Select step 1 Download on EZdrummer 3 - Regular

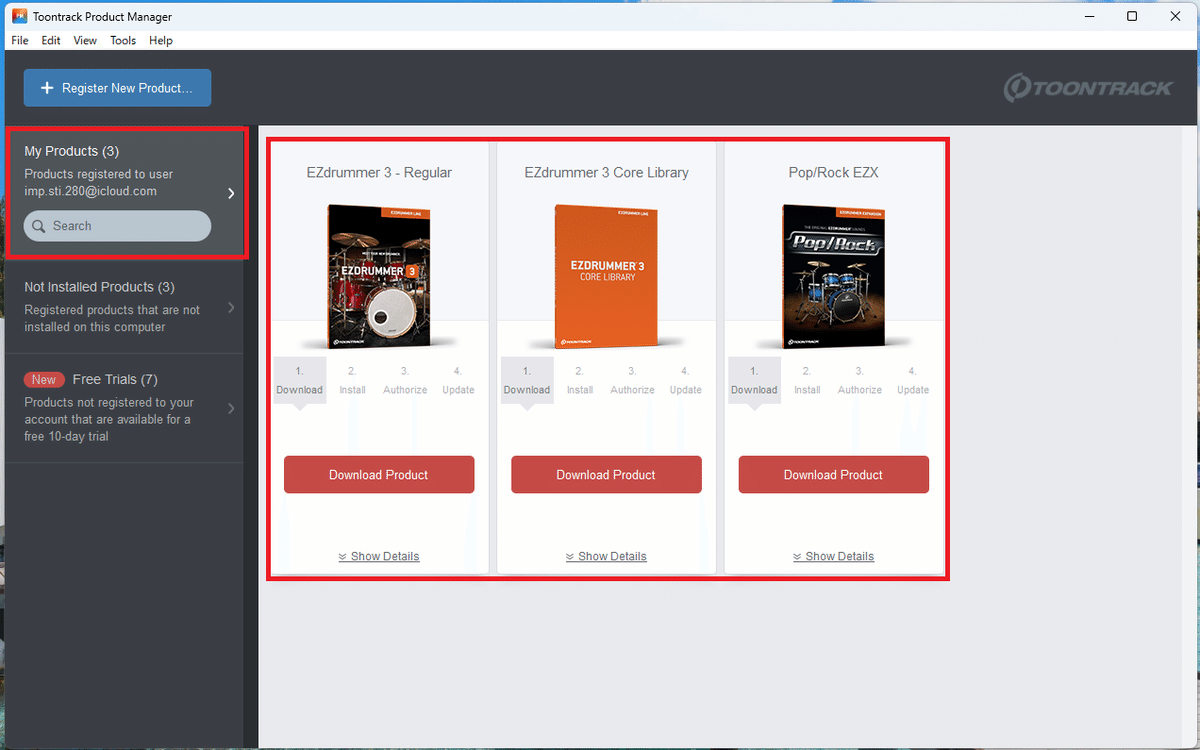[299, 381]
